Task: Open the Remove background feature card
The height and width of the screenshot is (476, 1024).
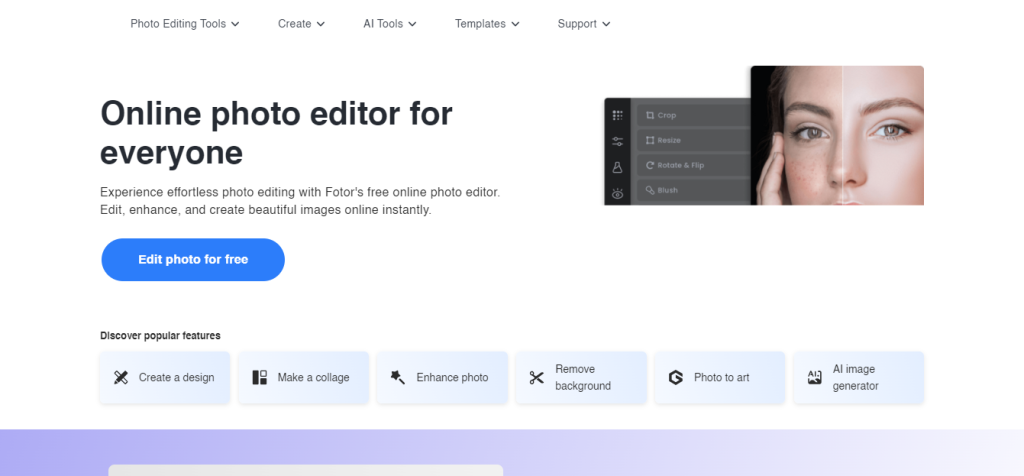Action: click(x=581, y=377)
